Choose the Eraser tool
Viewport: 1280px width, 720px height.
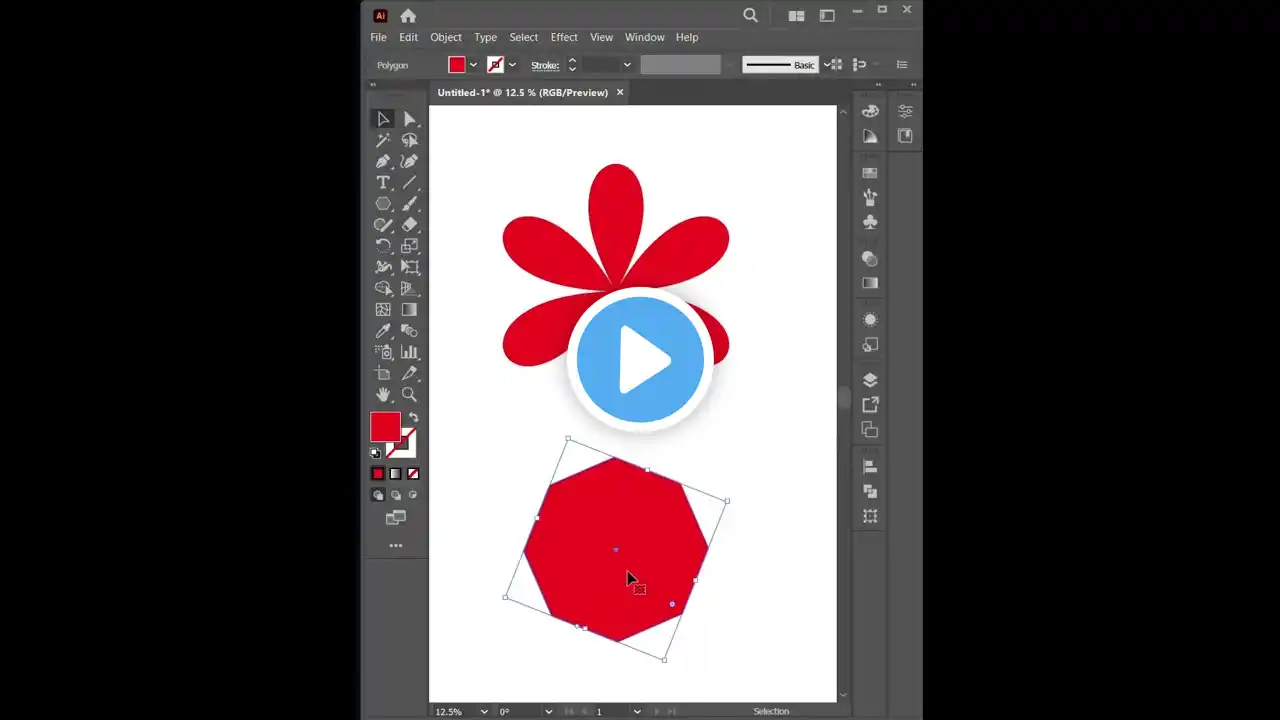point(409,225)
